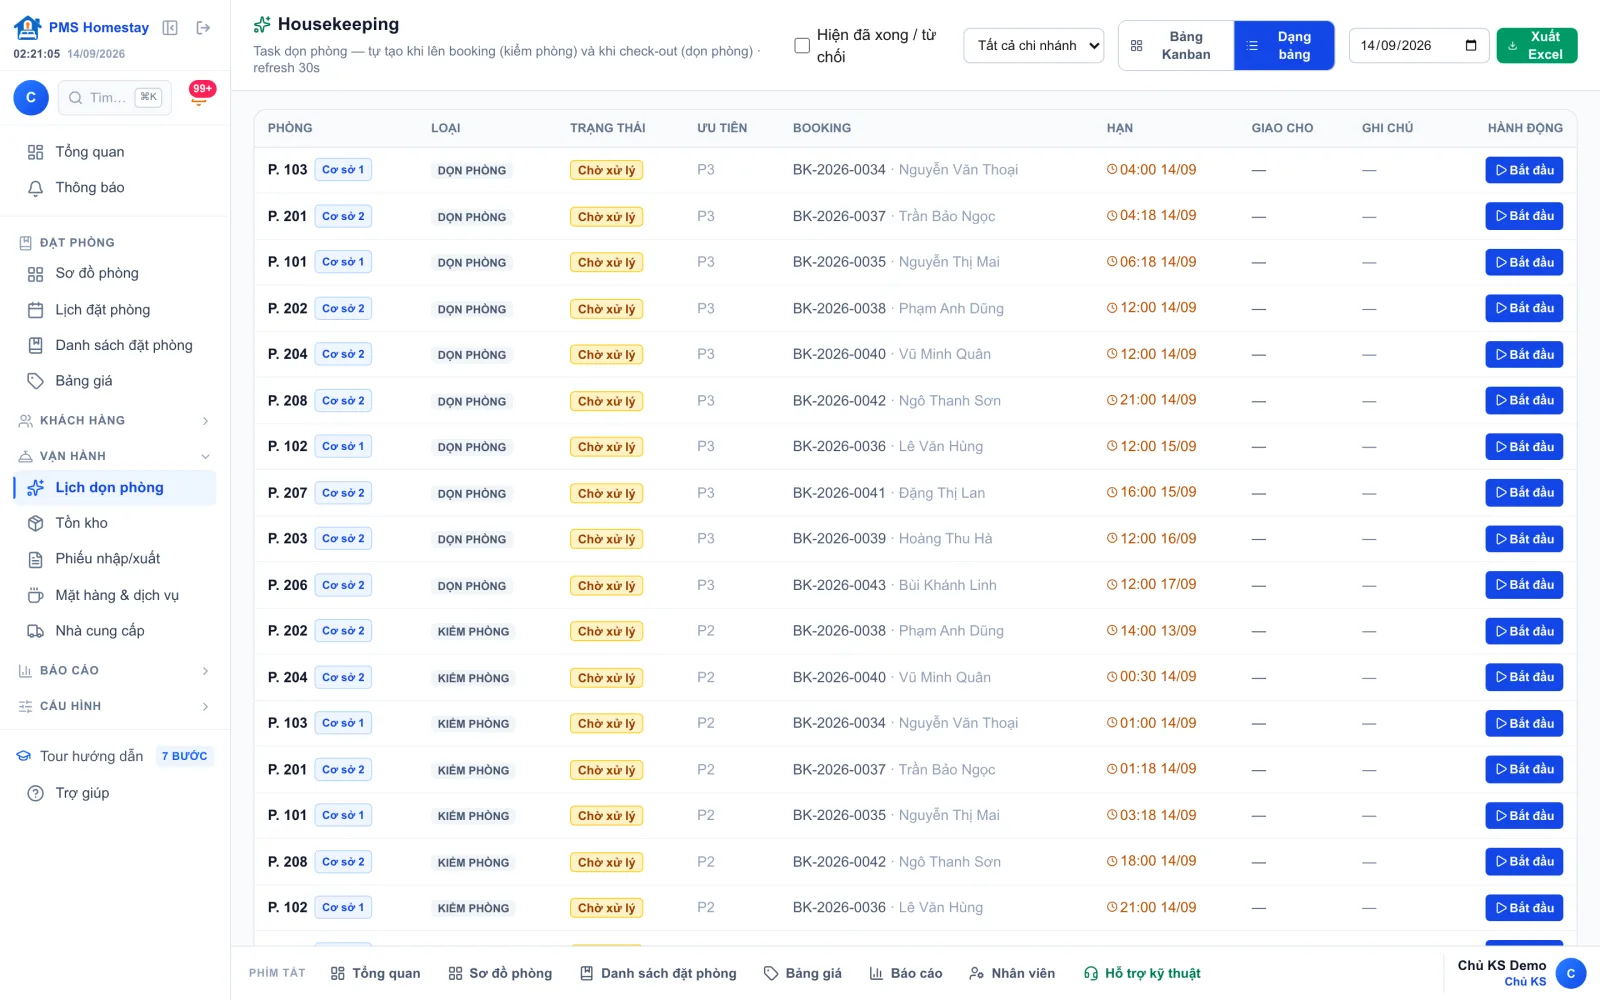
Task: Click the Tổng quan grid icon in sidebar
Action: point(36,152)
